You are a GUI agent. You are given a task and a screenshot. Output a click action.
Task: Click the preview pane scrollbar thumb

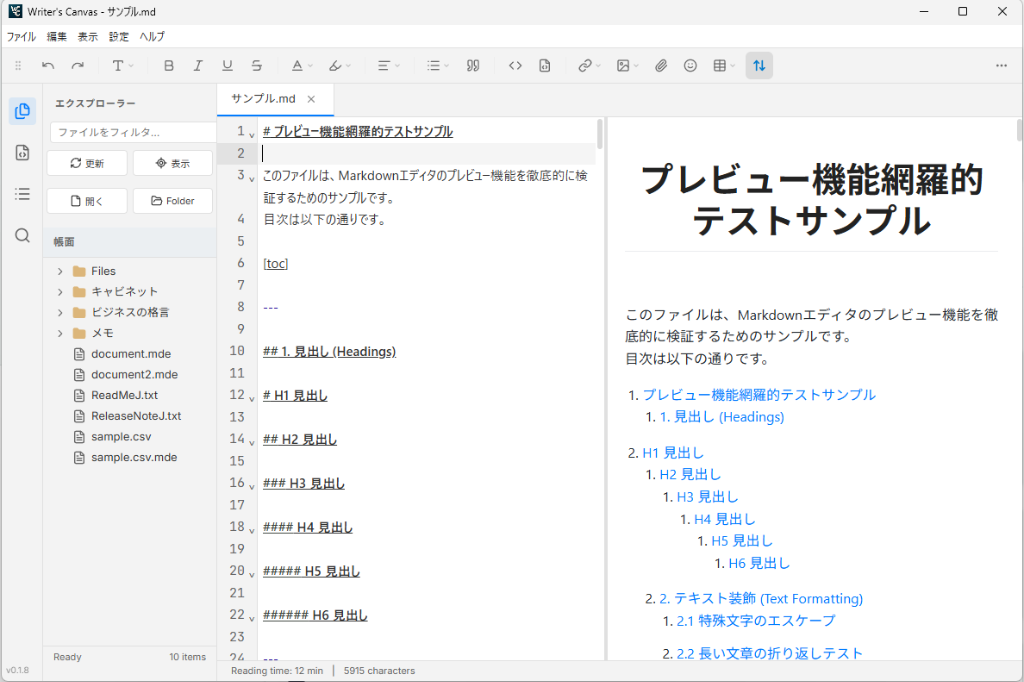[1019, 130]
